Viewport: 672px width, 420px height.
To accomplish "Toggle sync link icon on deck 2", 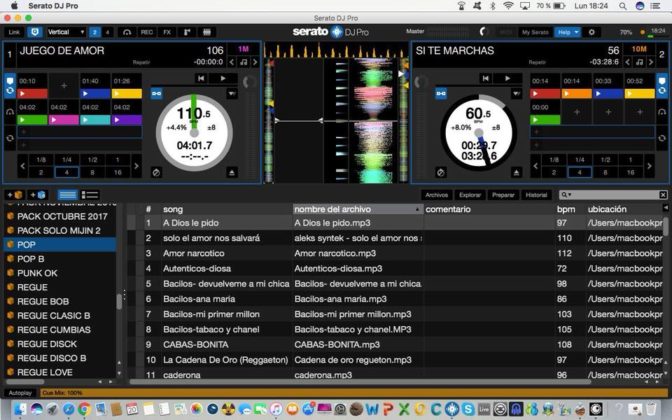I will (441, 93).
